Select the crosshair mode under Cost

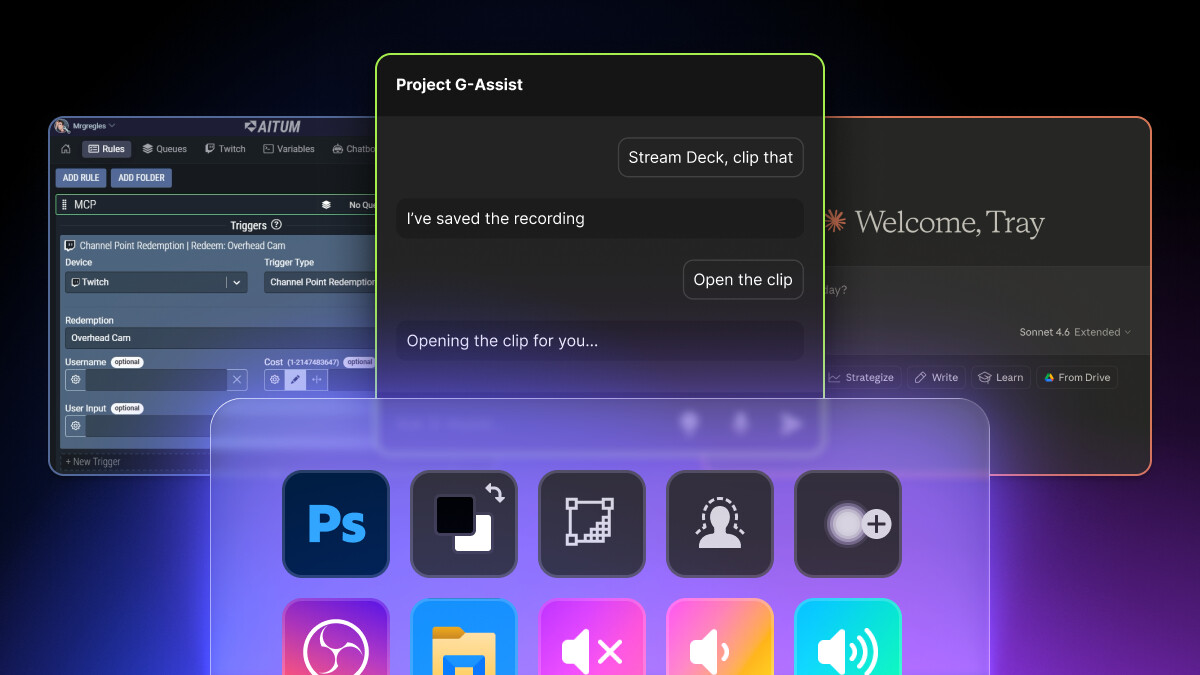[317, 380]
